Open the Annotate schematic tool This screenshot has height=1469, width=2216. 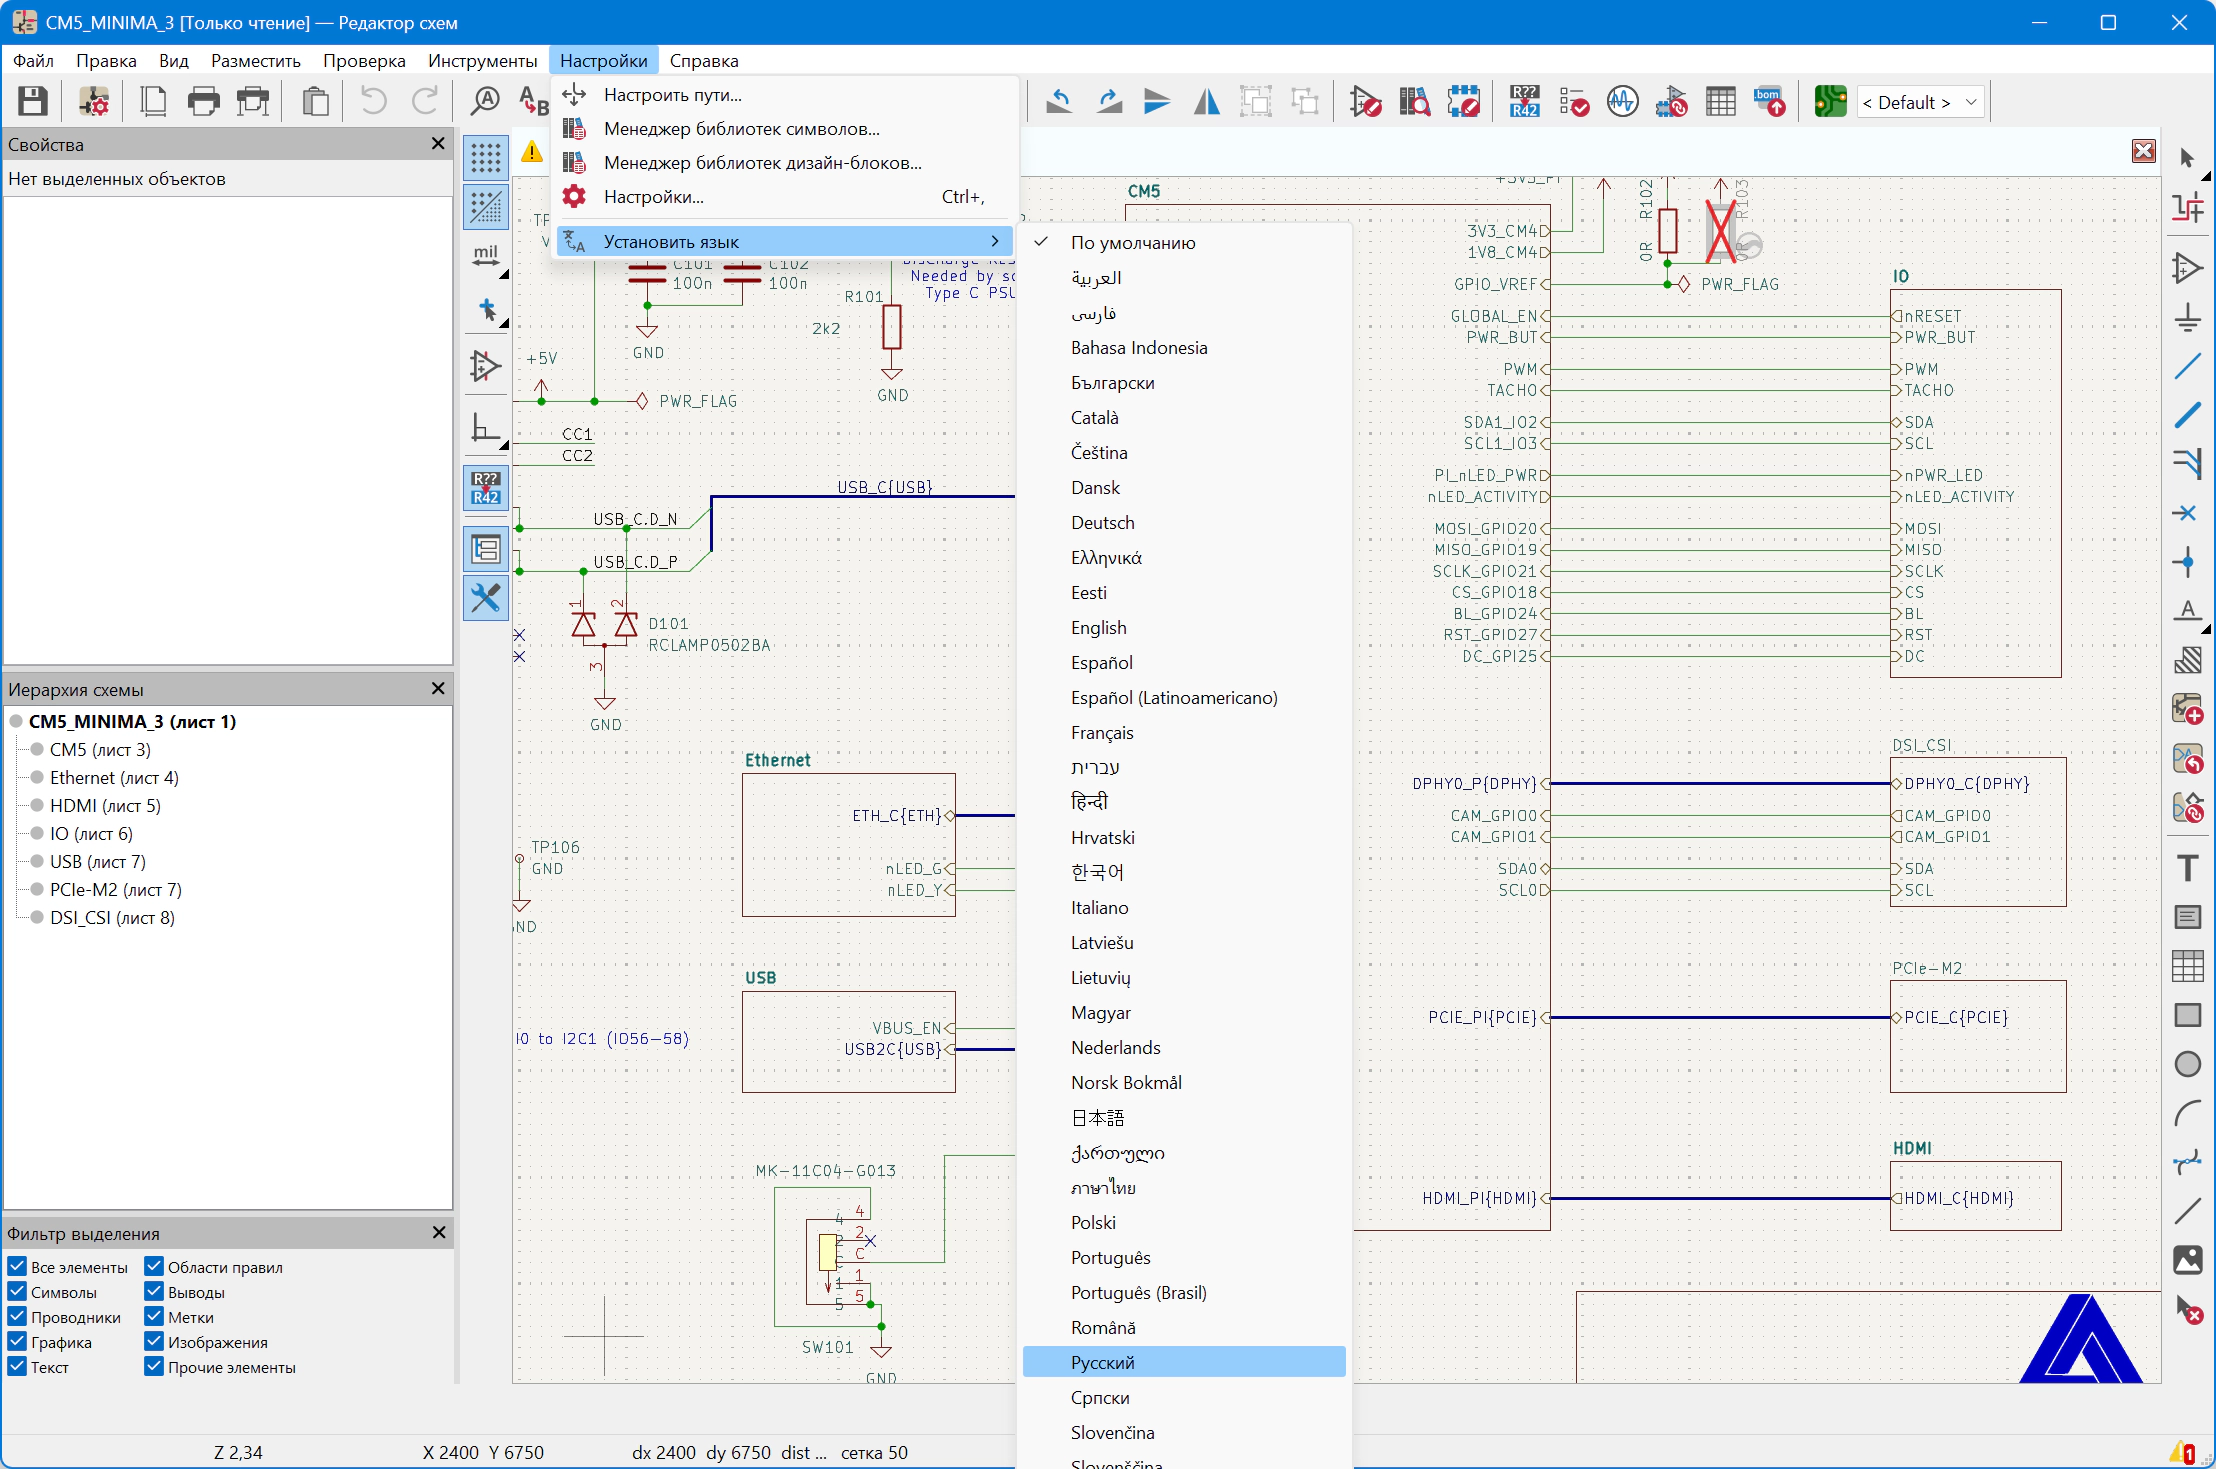point(1524,101)
